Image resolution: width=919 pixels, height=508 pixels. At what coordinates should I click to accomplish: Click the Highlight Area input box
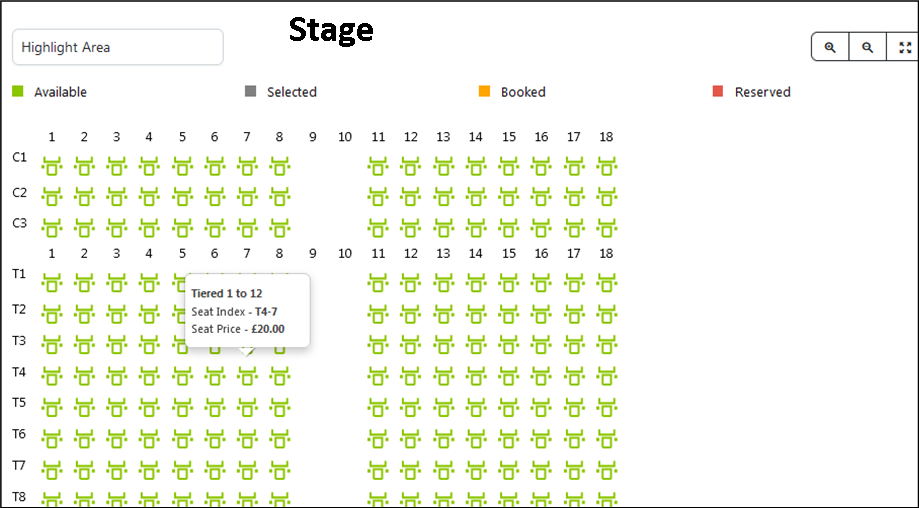click(118, 47)
